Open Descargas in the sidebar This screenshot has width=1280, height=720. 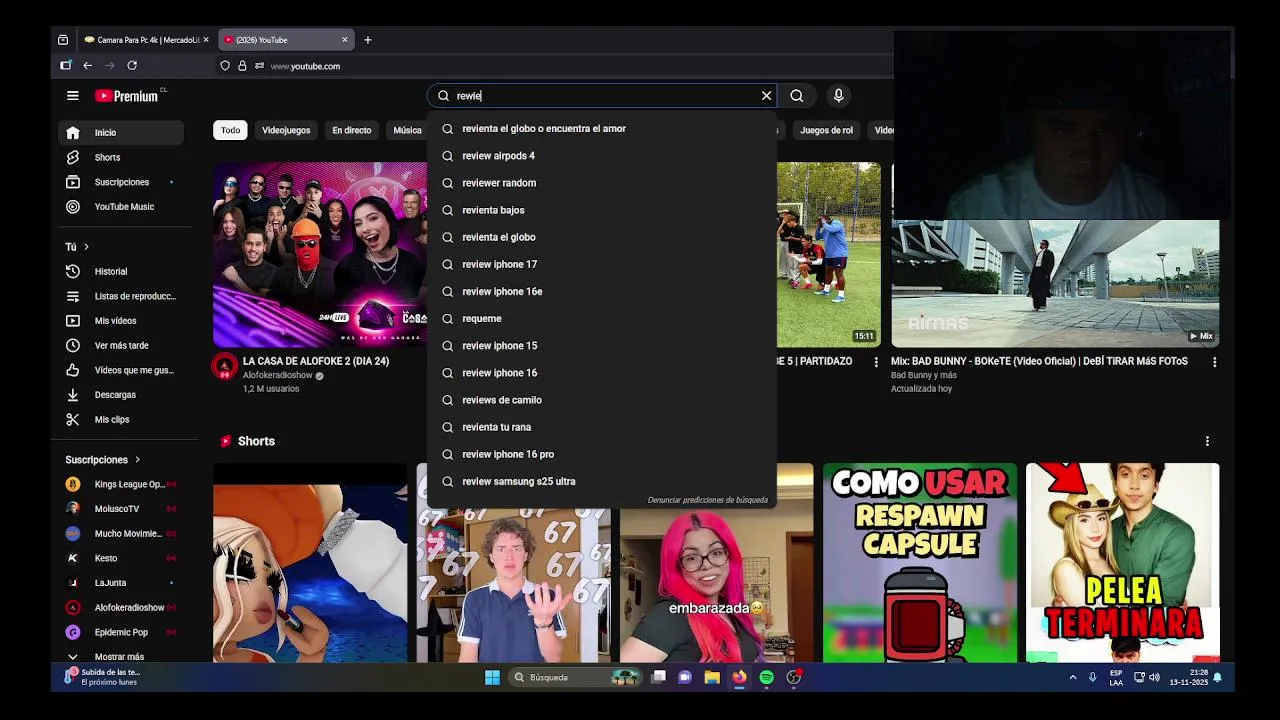[123, 395]
